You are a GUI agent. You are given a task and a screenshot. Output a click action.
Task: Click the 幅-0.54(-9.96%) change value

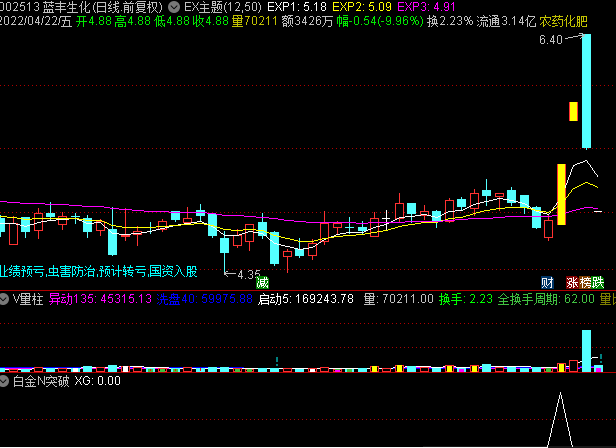(x=380, y=21)
